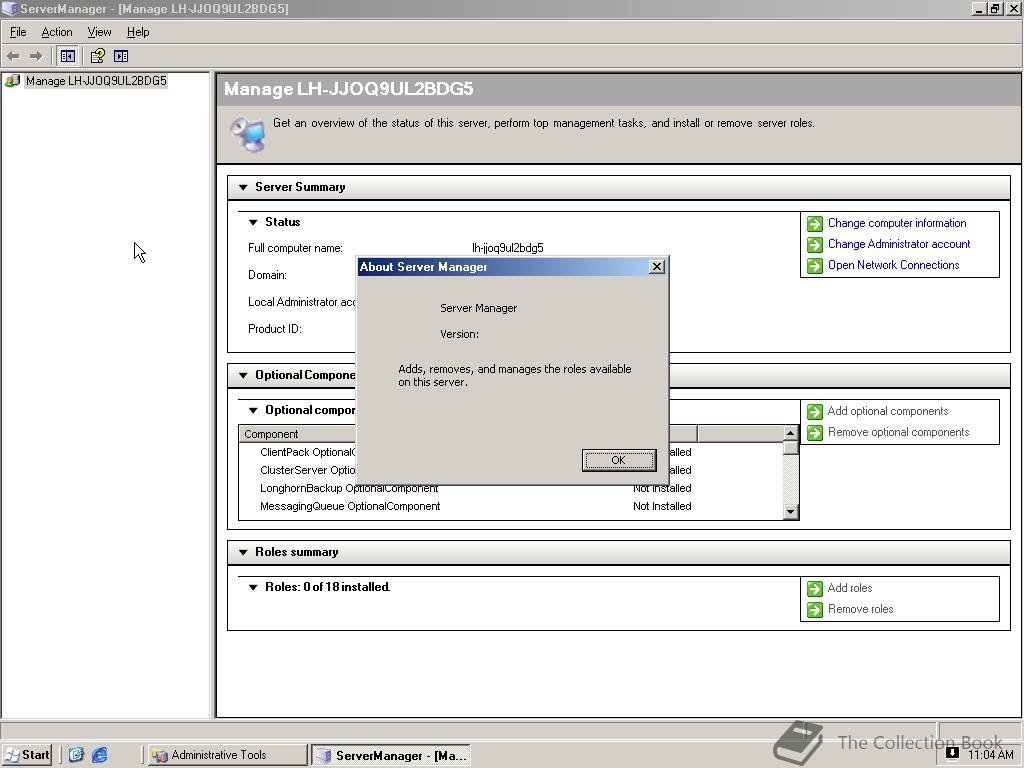Click the 11:04 AM system clock
This screenshot has height=768, width=1024.
[991, 755]
